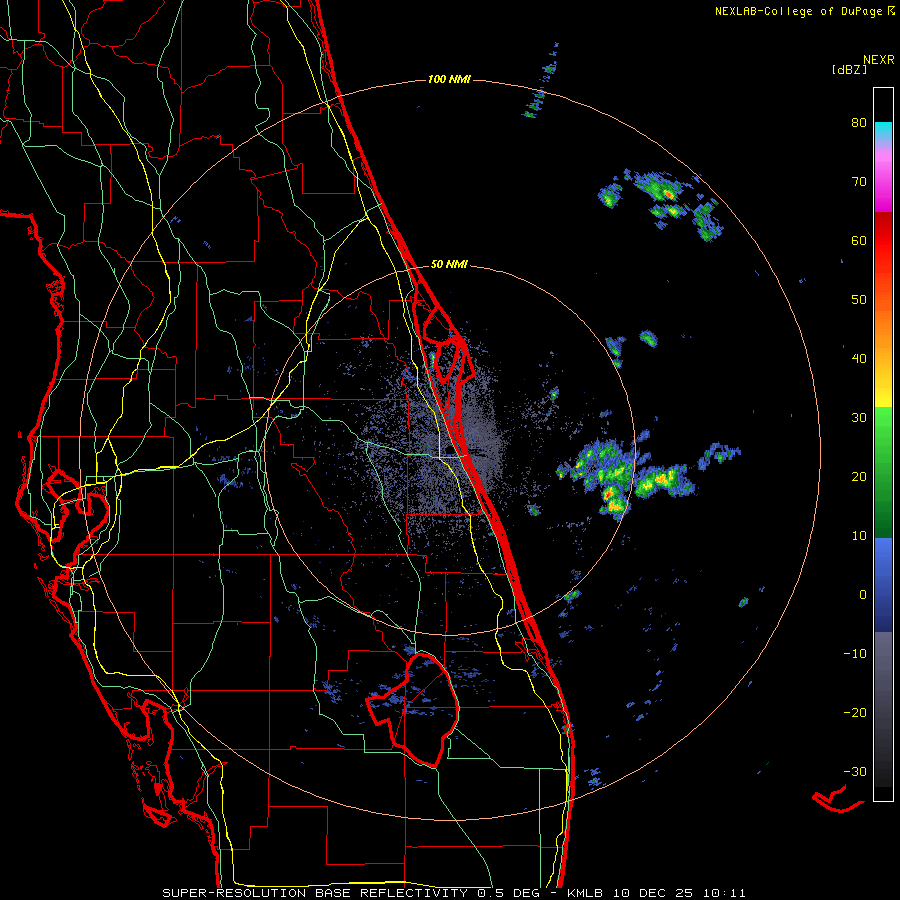The image size is (900, 900).
Task: Click the 70 dBZ scale value
Action: pyautogui.click(x=859, y=182)
